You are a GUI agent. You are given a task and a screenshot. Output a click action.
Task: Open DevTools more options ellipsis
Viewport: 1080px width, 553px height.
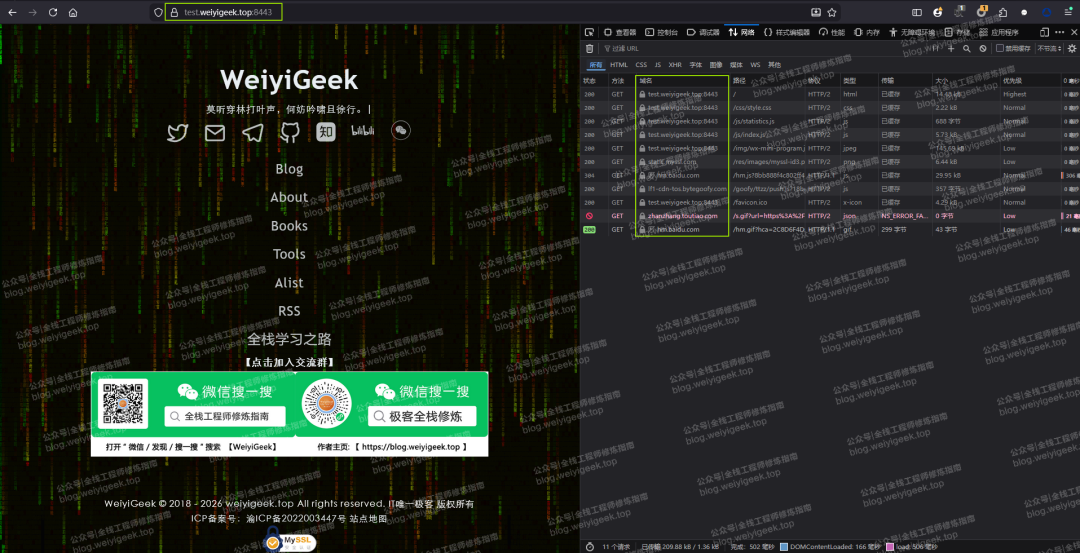coord(1058,32)
